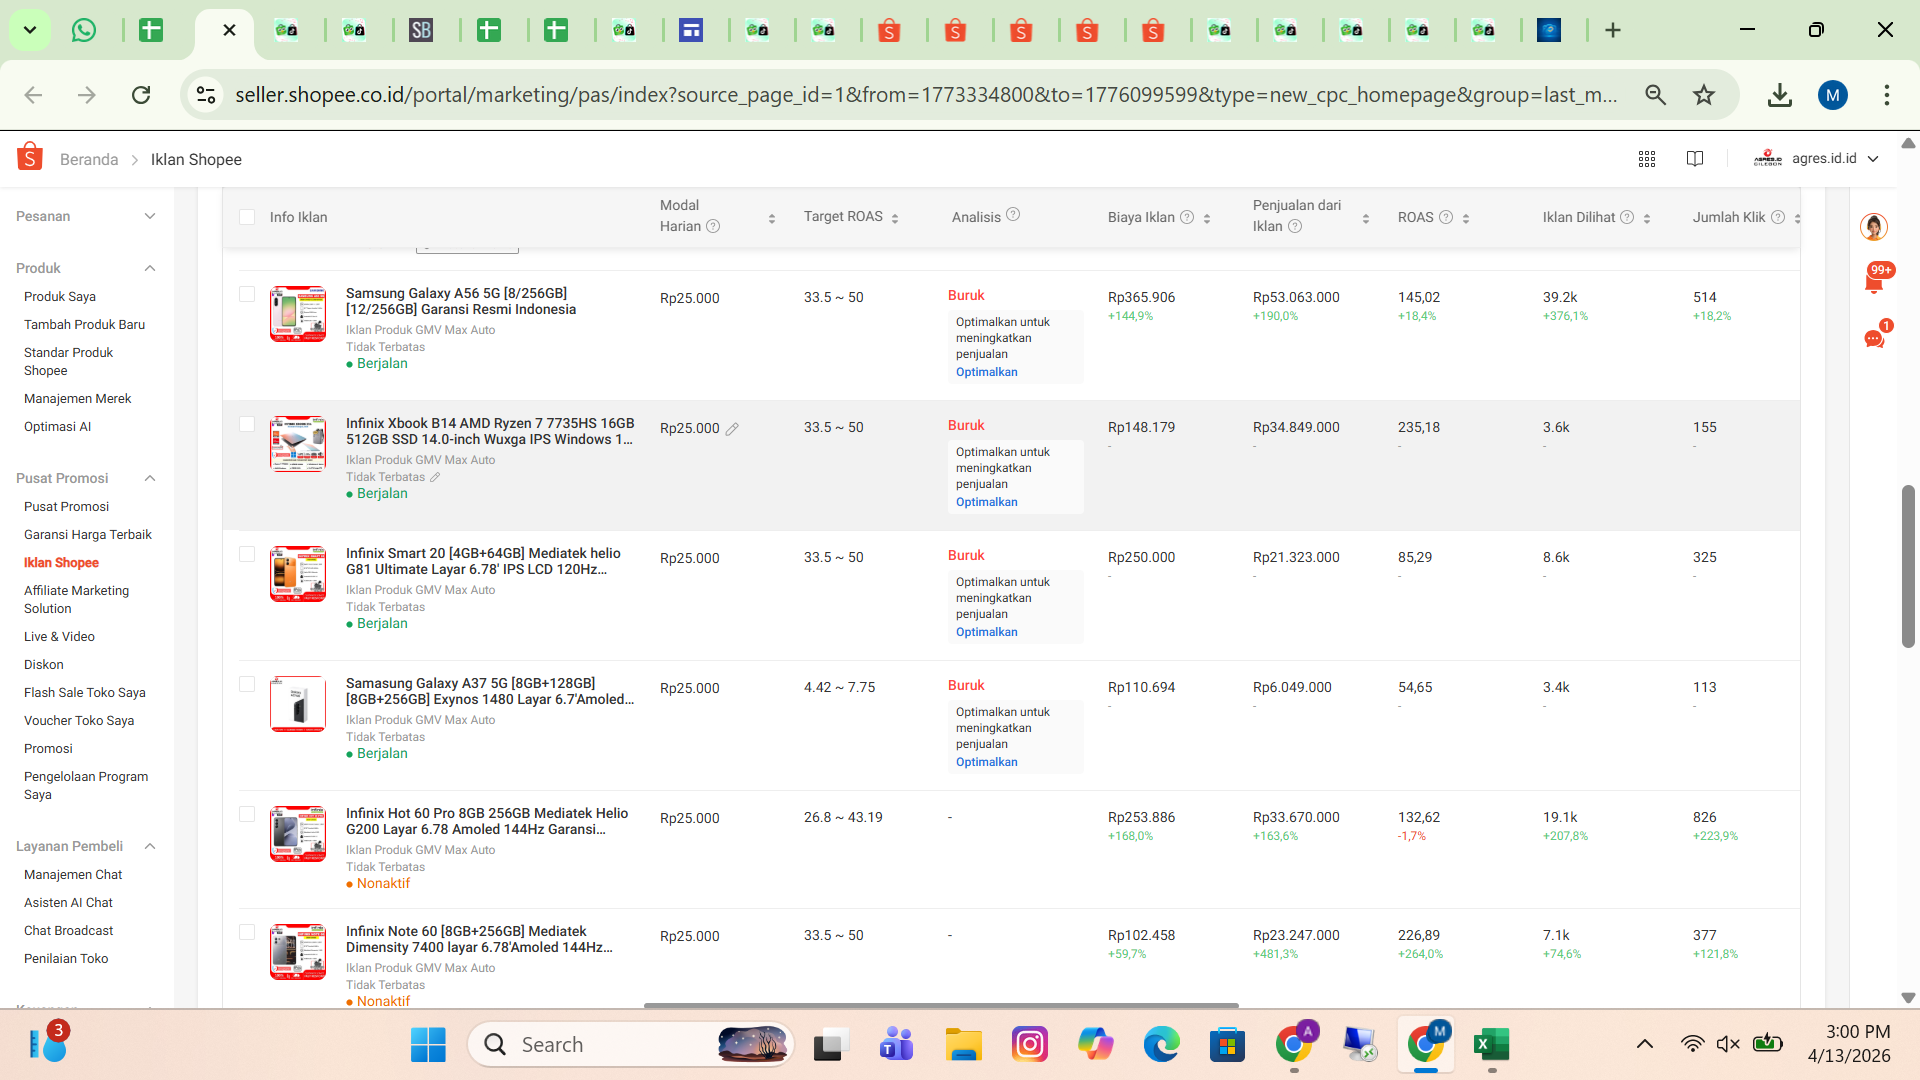1920x1080 pixels.
Task: Edit daily budget pencil icon for Infinix Xbook
Action: (x=732, y=429)
